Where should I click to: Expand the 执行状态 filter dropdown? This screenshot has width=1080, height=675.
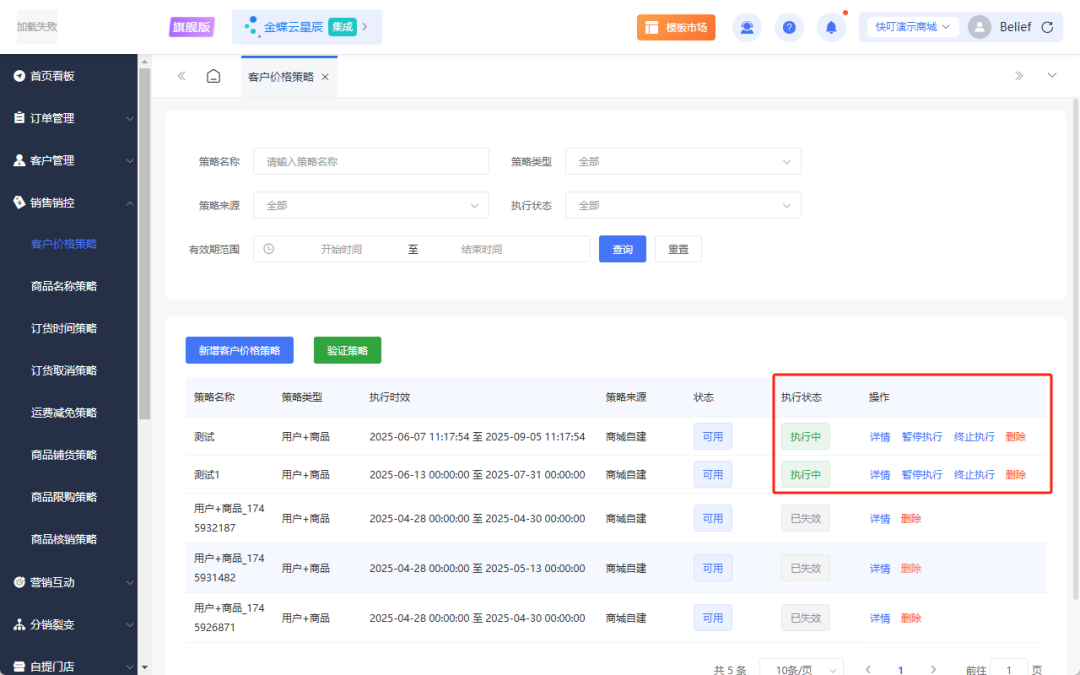tap(683, 205)
